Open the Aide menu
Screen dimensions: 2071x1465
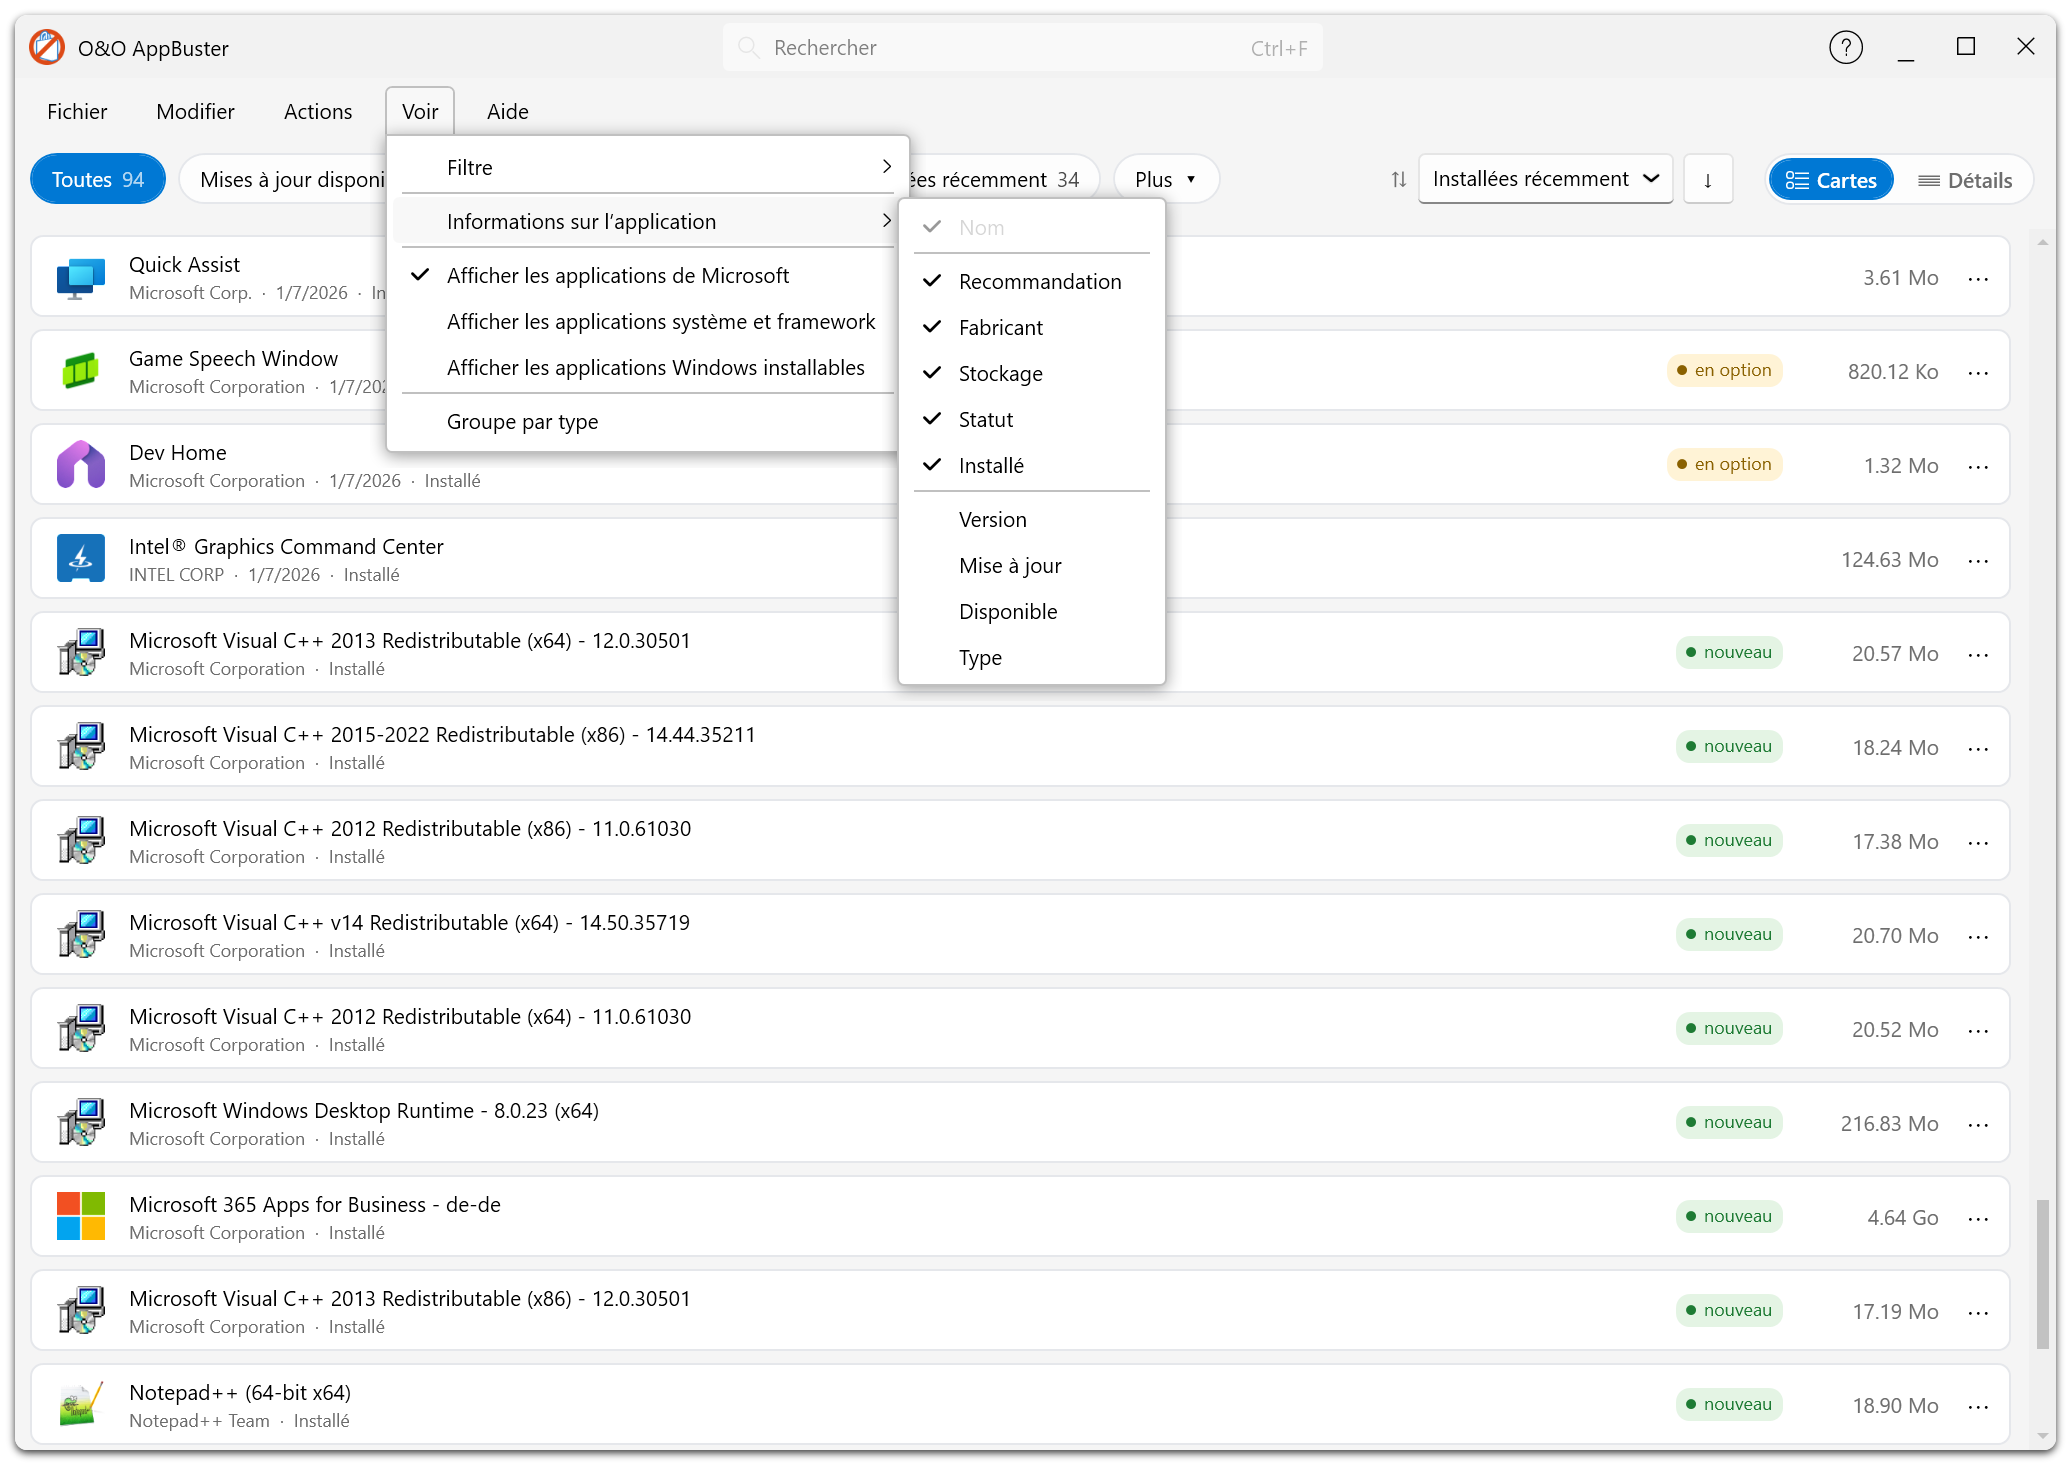click(x=507, y=112)
